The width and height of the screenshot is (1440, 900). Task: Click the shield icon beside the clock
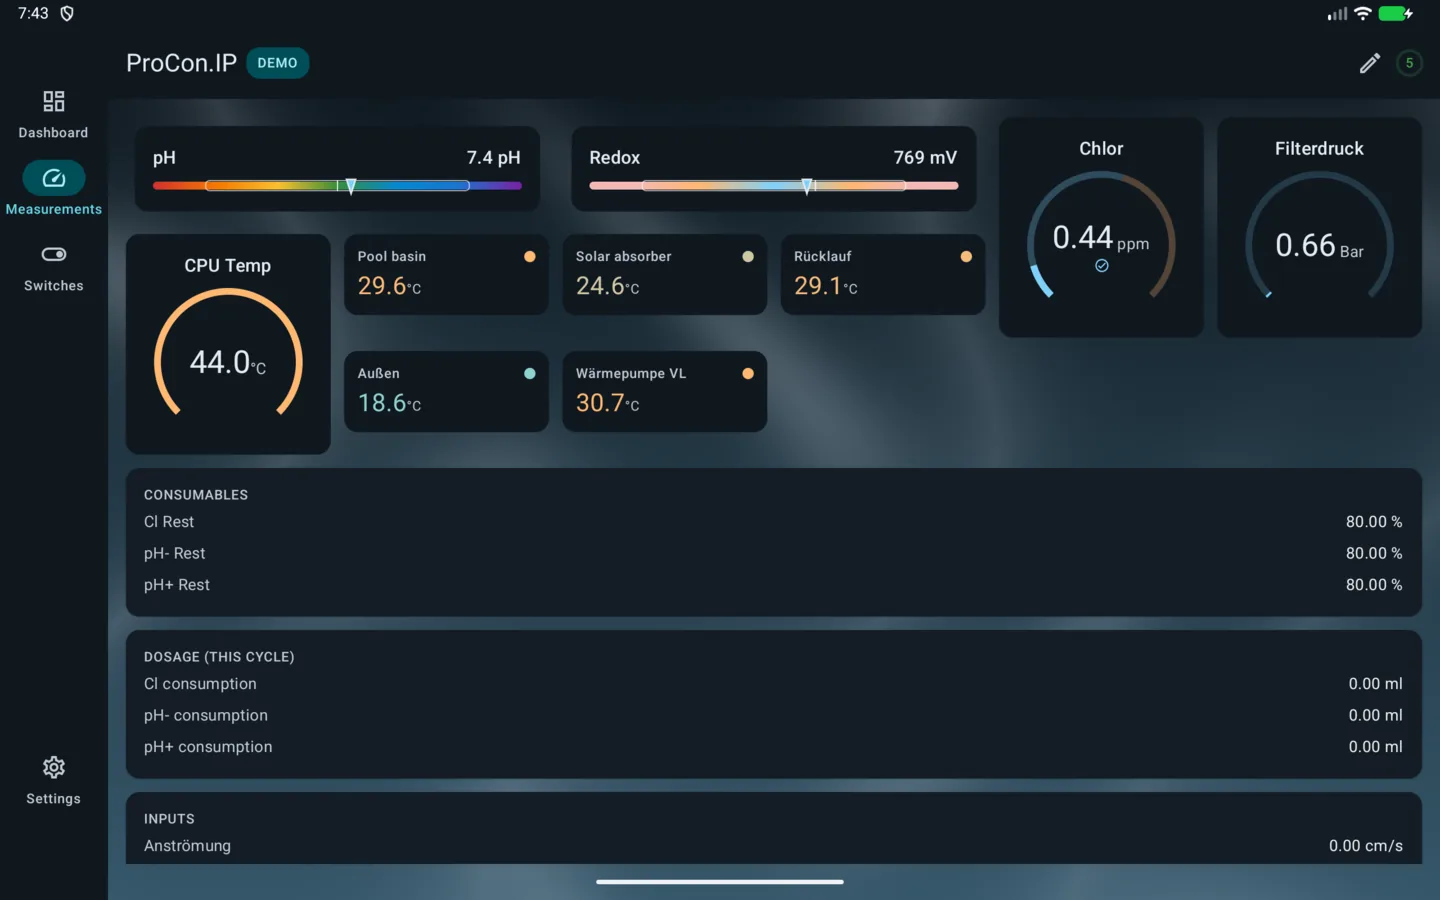coord(67,13)
